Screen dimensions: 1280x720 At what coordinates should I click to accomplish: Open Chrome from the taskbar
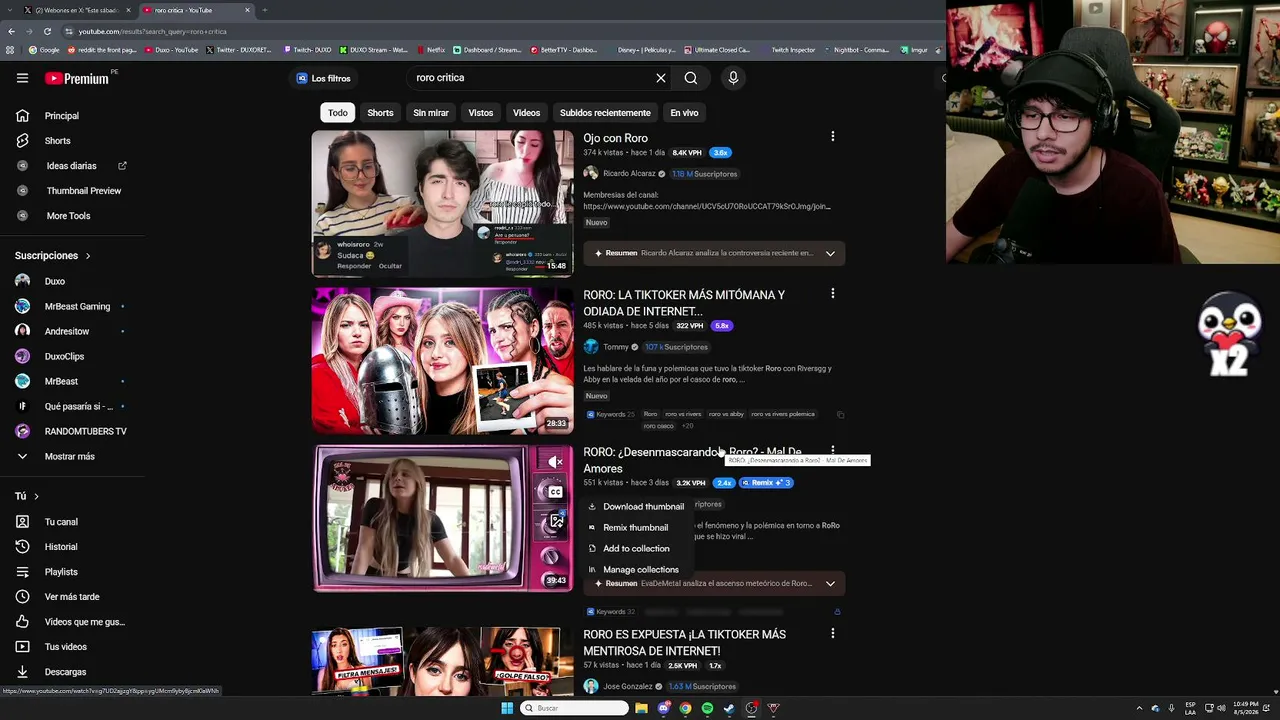(685, 708)
